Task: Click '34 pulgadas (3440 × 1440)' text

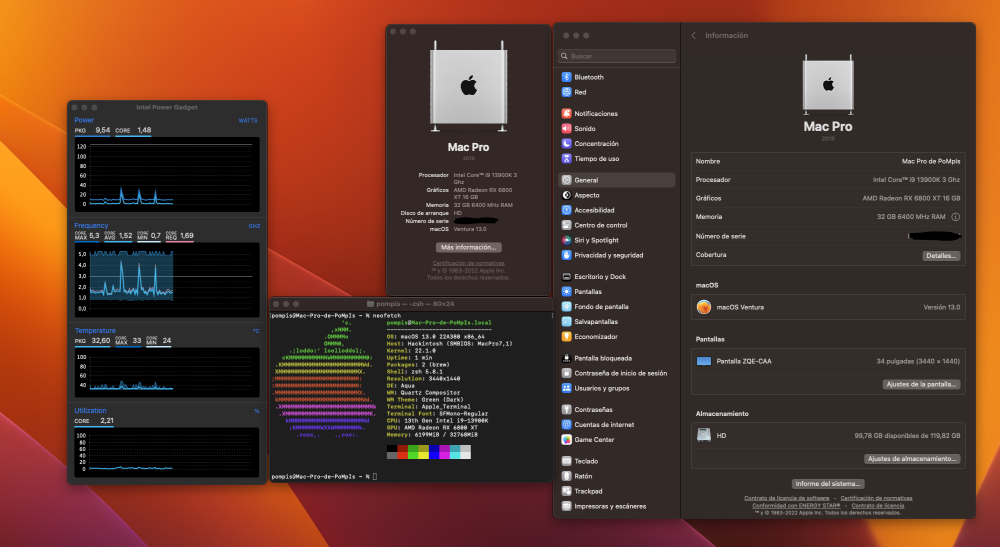Action: tap(918, 361)
